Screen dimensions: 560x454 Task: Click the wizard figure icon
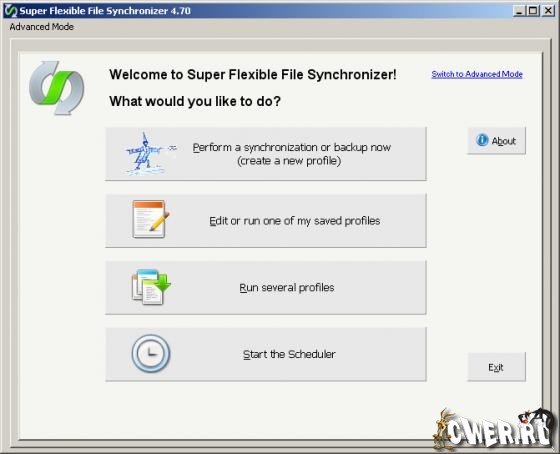point(150,154)
